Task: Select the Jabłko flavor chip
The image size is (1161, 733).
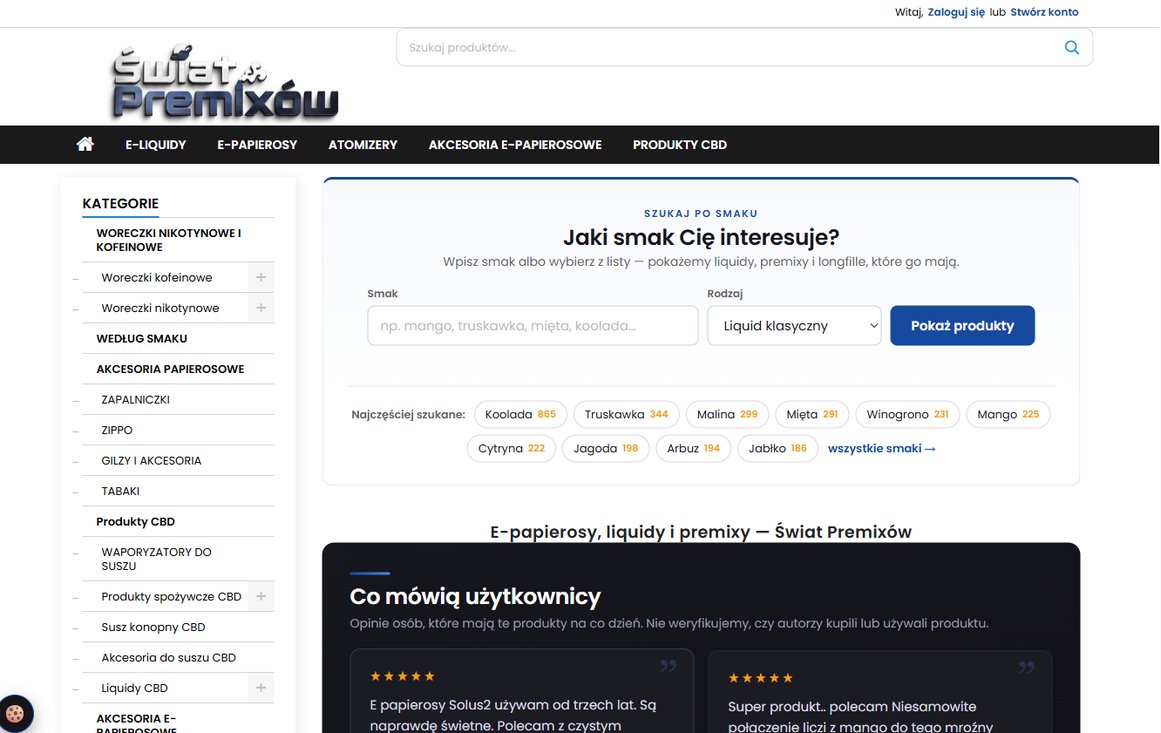Action: 777,449
